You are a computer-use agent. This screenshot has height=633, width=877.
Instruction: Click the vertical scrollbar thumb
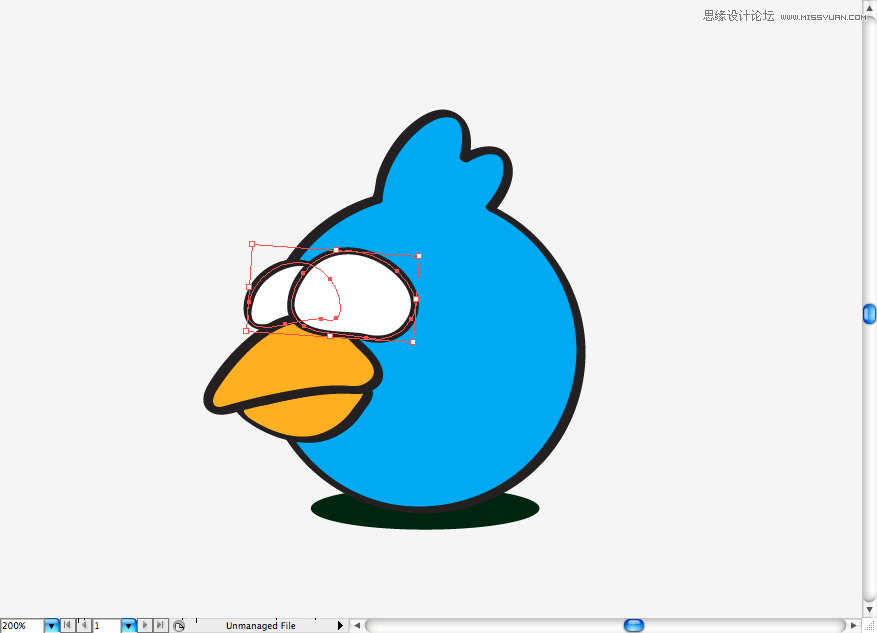coord(869,314)
